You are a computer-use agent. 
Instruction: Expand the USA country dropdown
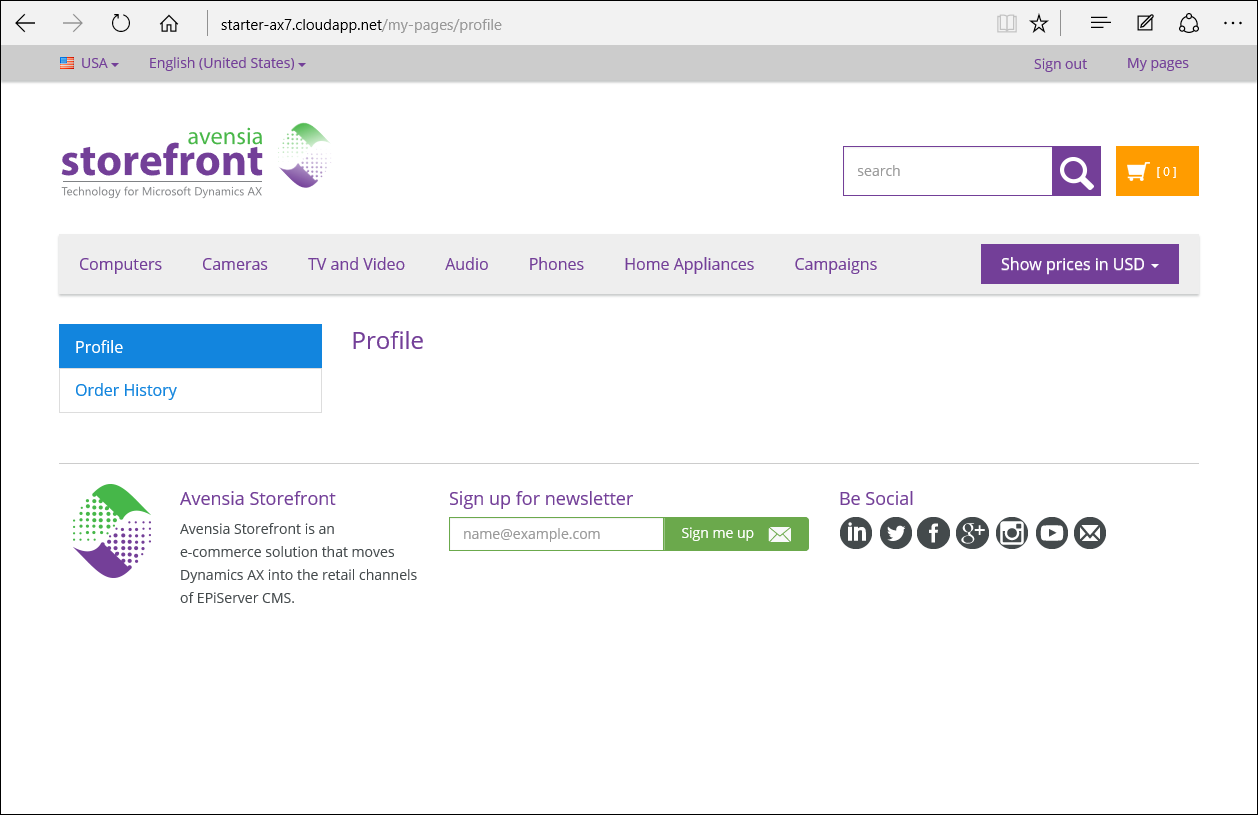coord(89,63)
